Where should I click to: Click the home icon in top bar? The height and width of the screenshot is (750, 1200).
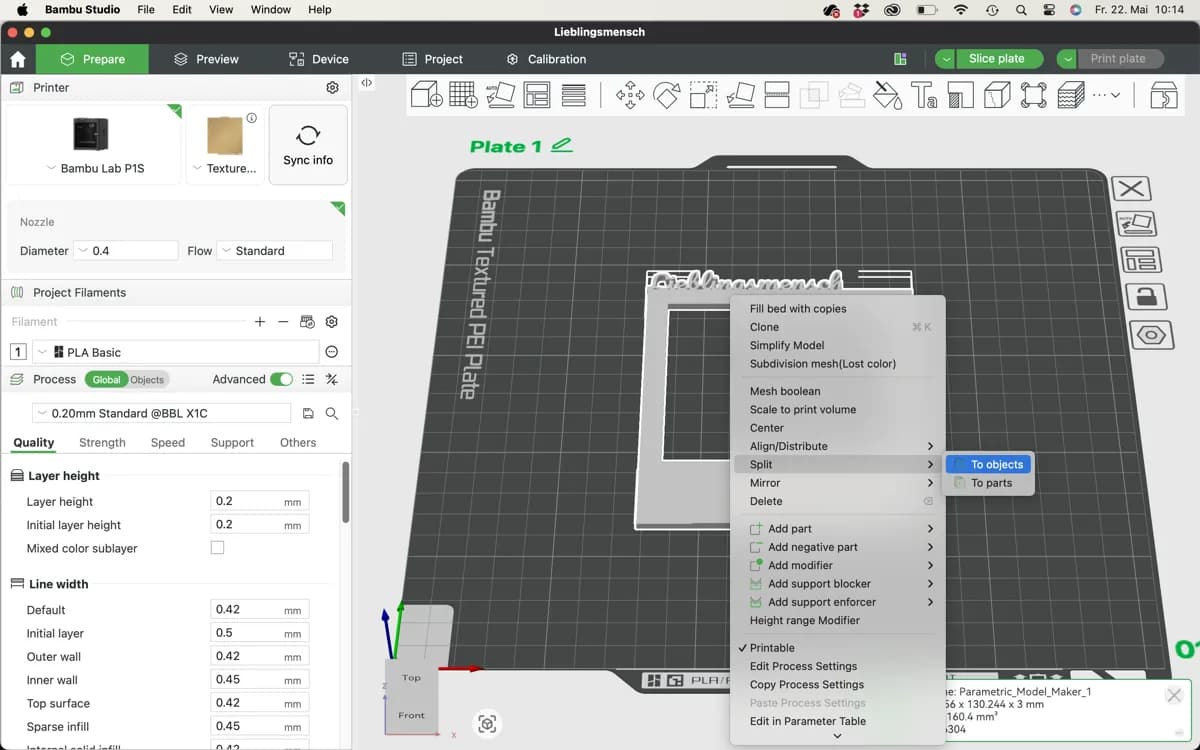(17, 59)
